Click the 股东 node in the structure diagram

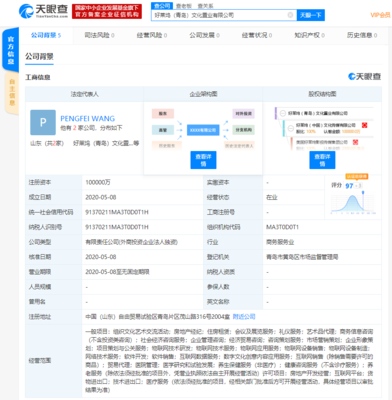coord(163,114)
